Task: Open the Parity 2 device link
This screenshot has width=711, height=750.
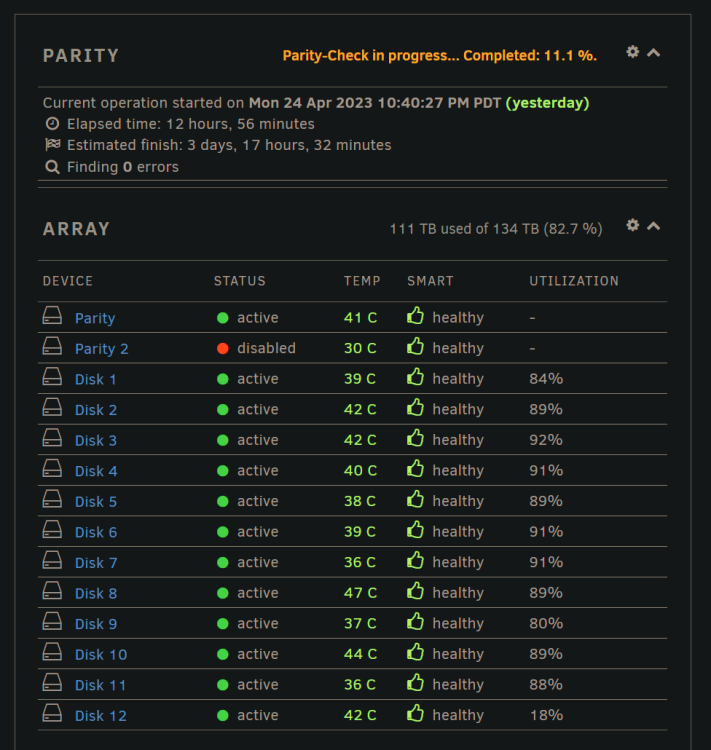Action: pyautogui.click(x=101, y=349)
